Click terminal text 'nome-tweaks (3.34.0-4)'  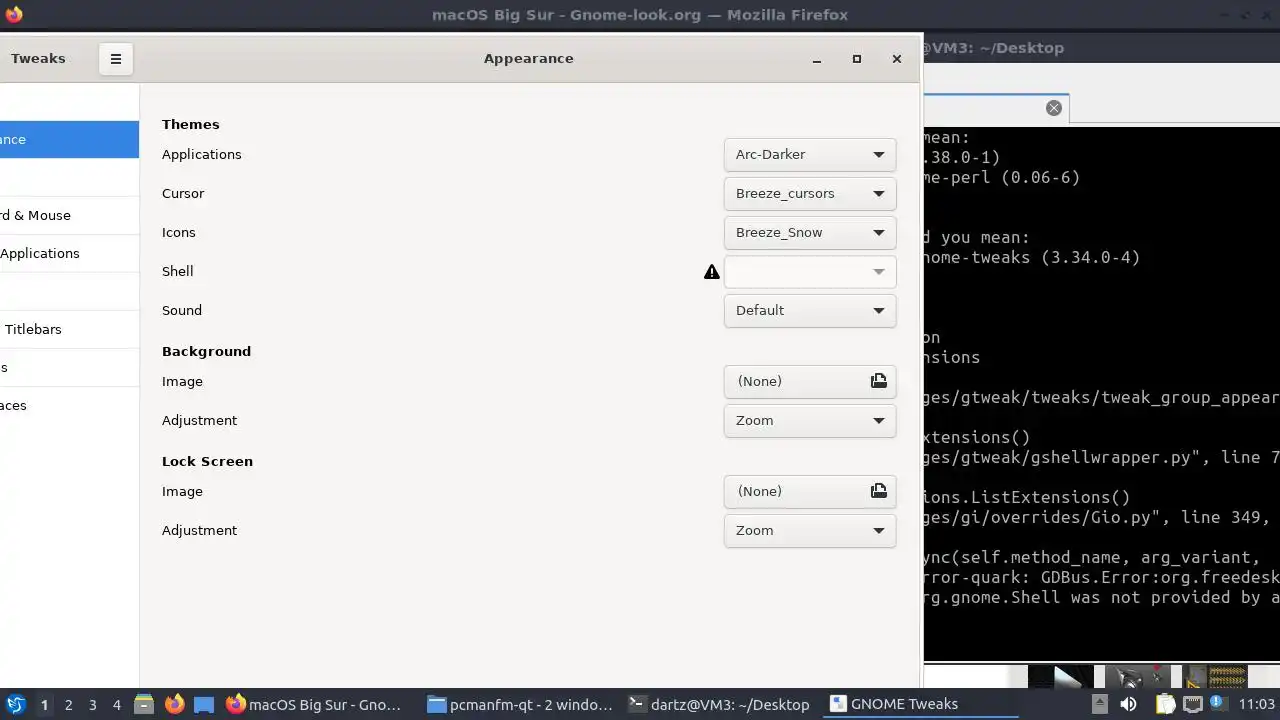1032,257
